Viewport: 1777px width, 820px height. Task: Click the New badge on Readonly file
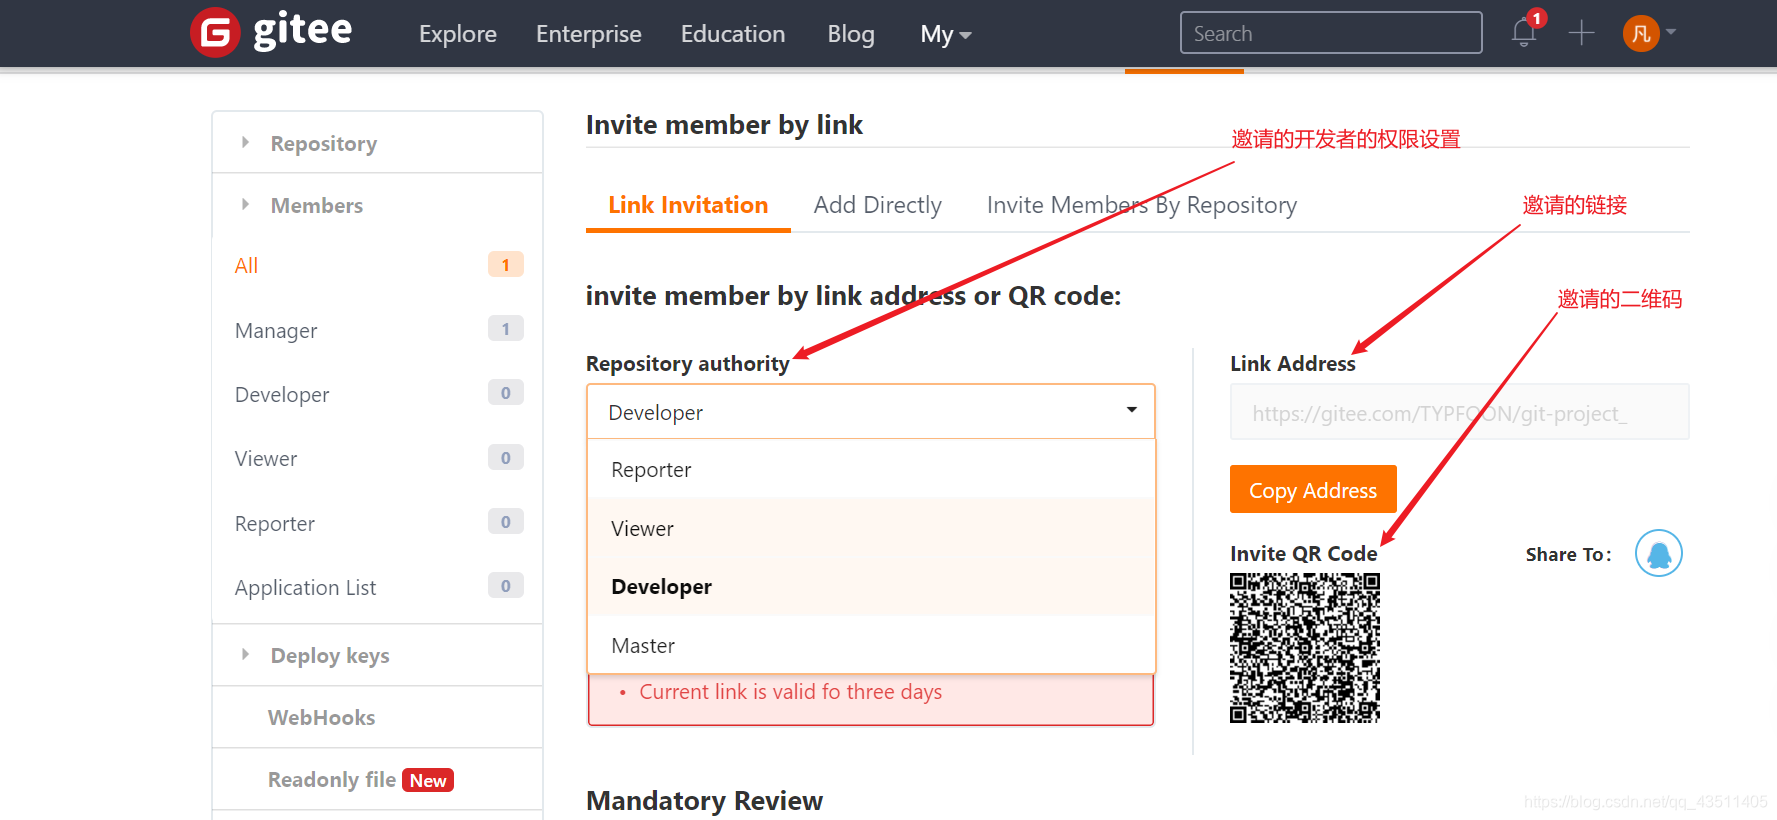coord(428,780)
